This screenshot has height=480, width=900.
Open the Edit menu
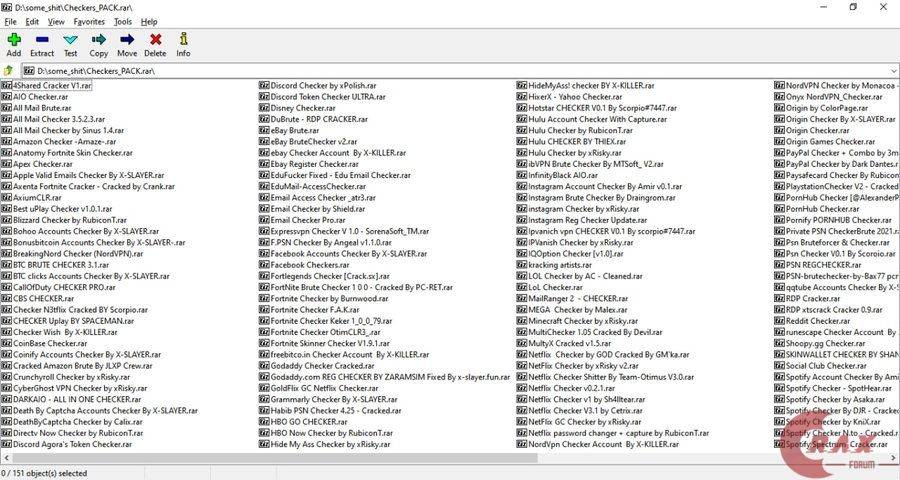32,22
